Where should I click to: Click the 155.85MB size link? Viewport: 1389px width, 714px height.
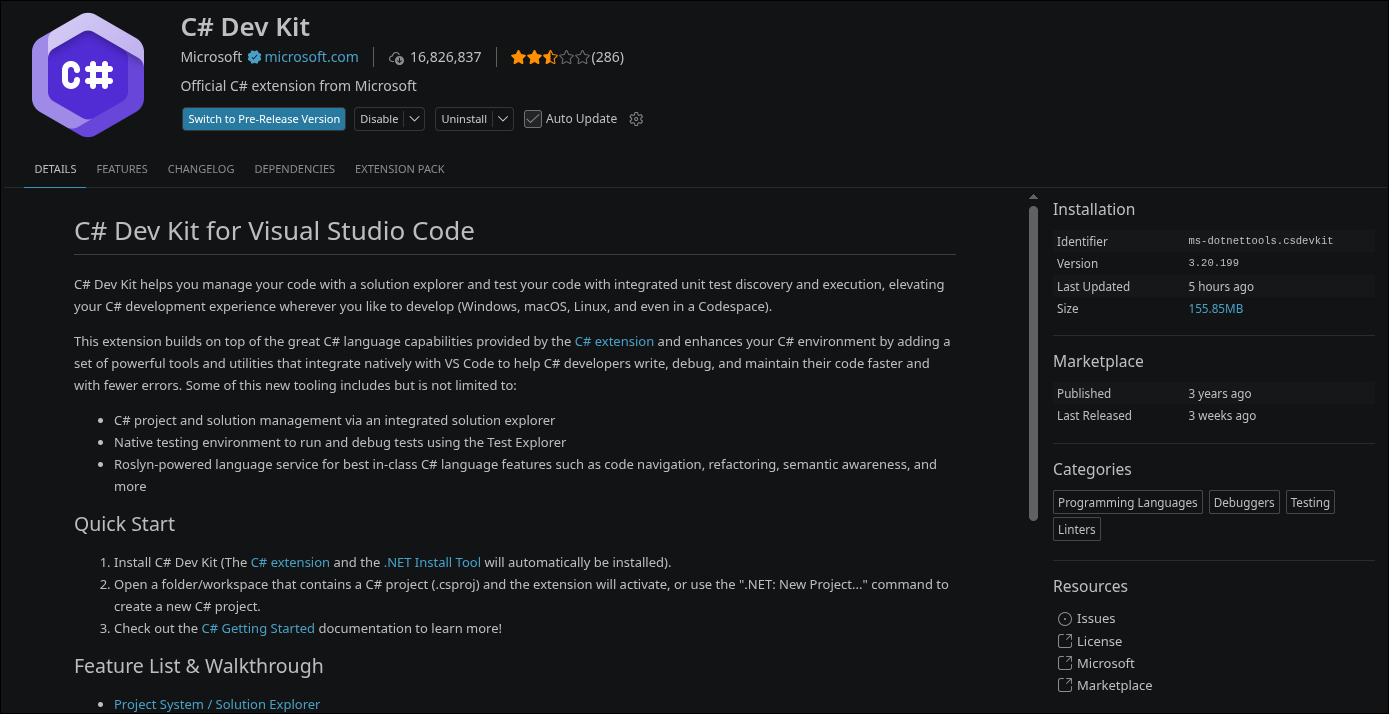pyautogui.click(x=1216, y=308)
